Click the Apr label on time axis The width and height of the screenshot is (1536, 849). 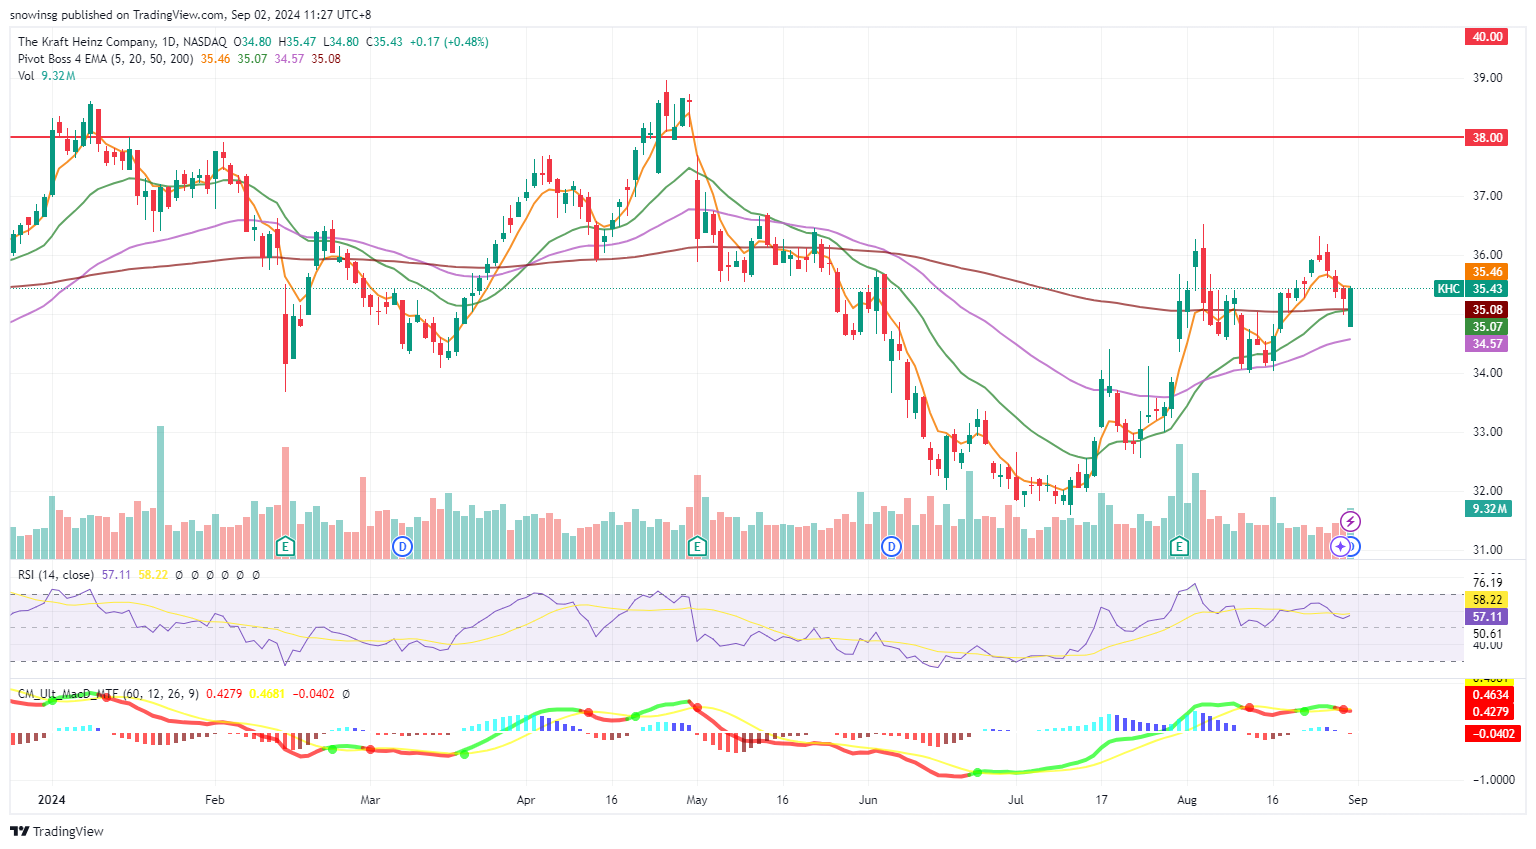(x=526, y=800)
